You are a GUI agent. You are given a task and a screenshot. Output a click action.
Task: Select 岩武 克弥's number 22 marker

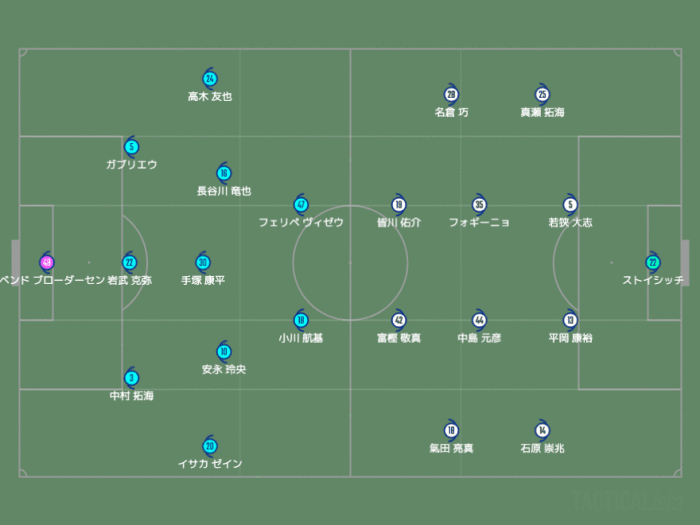click(129, 262)
